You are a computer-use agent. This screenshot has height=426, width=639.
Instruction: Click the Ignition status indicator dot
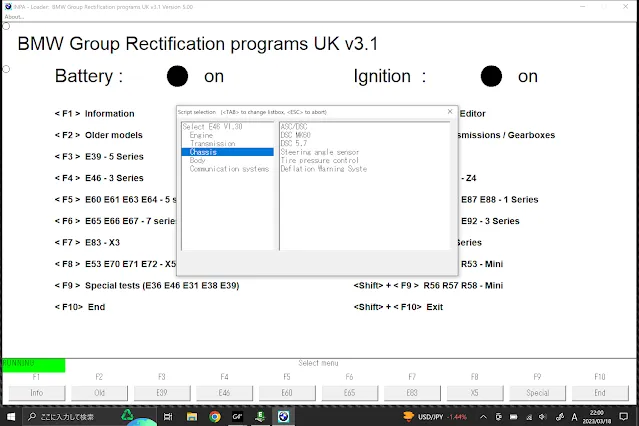pyautogui.click(x=491, y=76)
